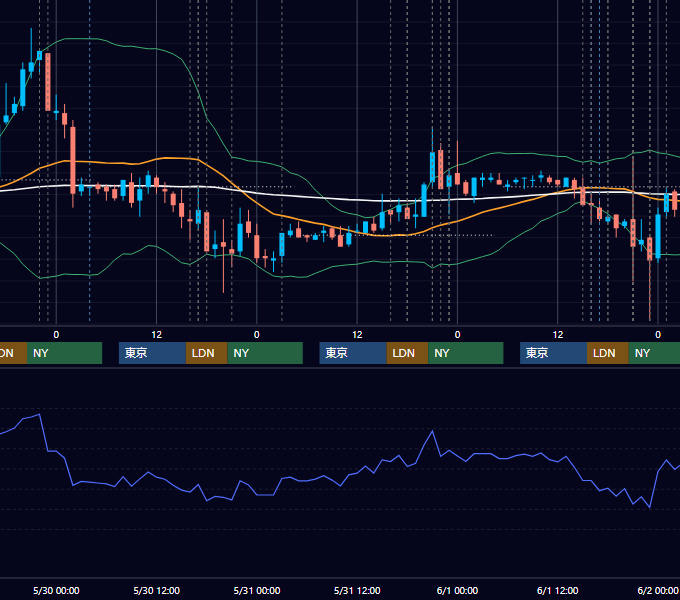680x600 pixels.
Task: Click the 東京 session block on 5/30
Action: [x=152, y=353]
